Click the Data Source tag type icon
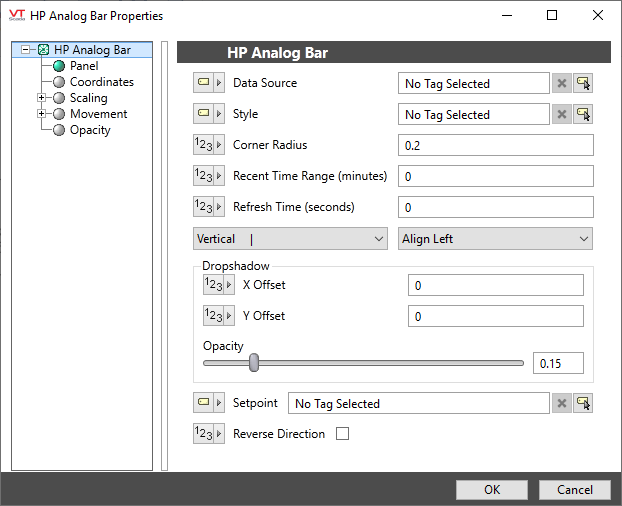 pos(208,83)
